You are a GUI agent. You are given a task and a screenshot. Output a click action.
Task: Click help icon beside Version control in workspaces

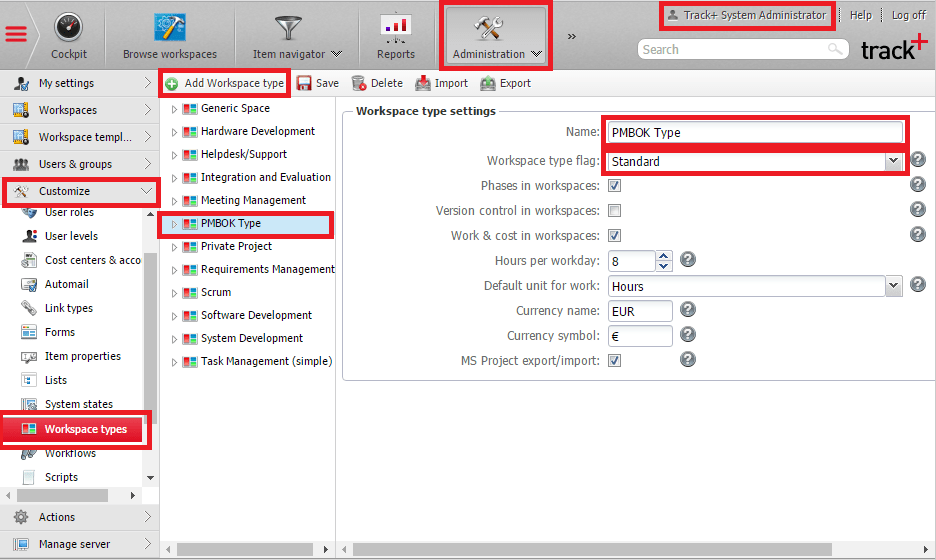918,210
